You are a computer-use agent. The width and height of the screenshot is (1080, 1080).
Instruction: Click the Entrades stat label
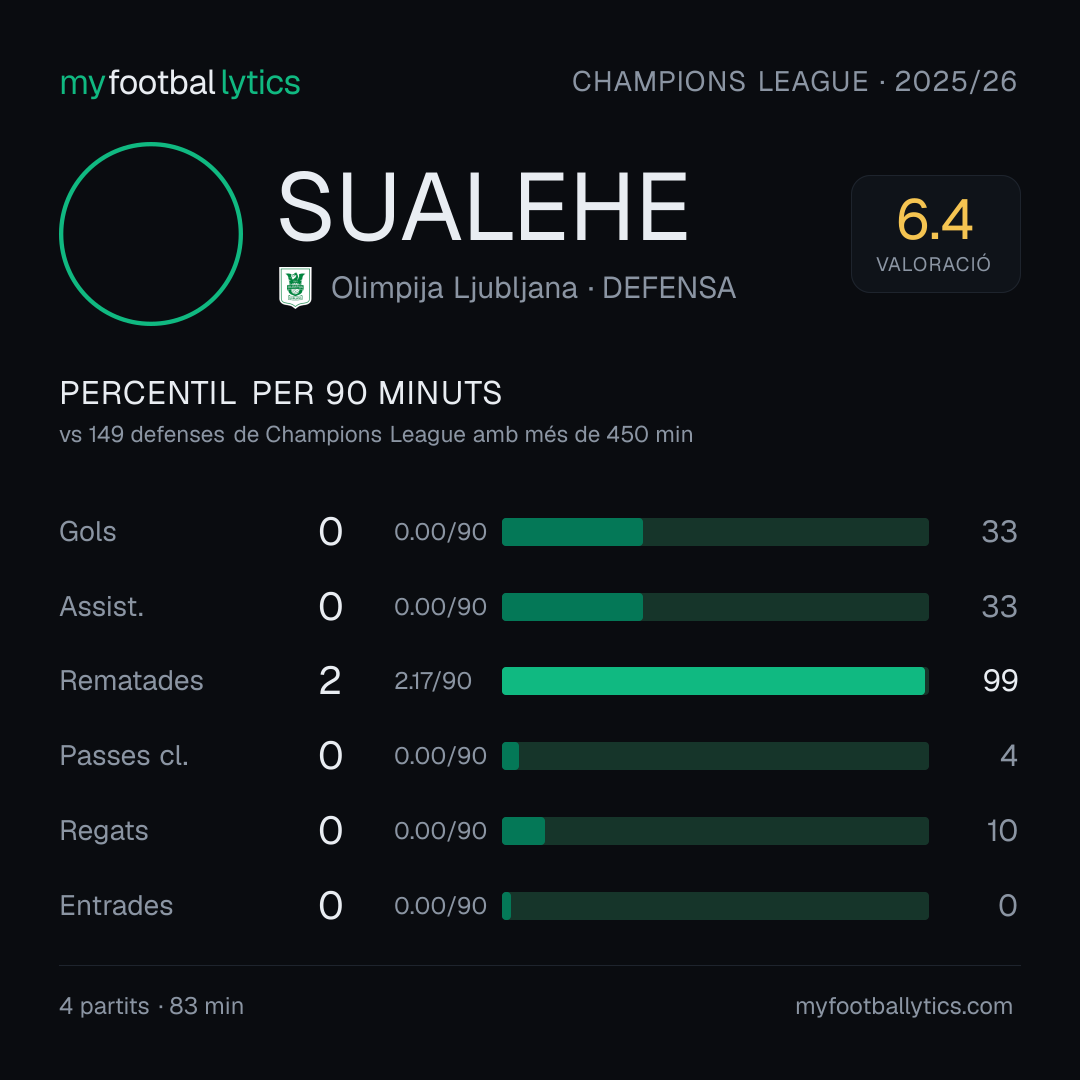[x=116, y=906]
